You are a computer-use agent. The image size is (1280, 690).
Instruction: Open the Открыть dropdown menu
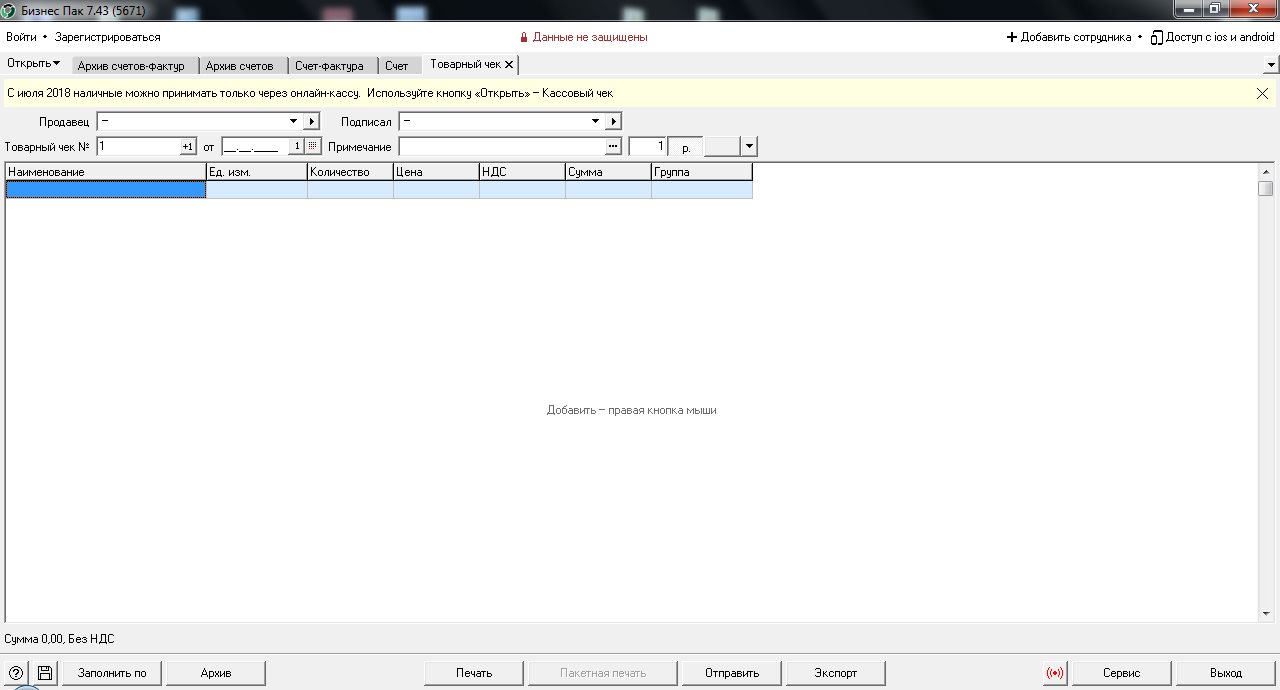click(33, 64)
